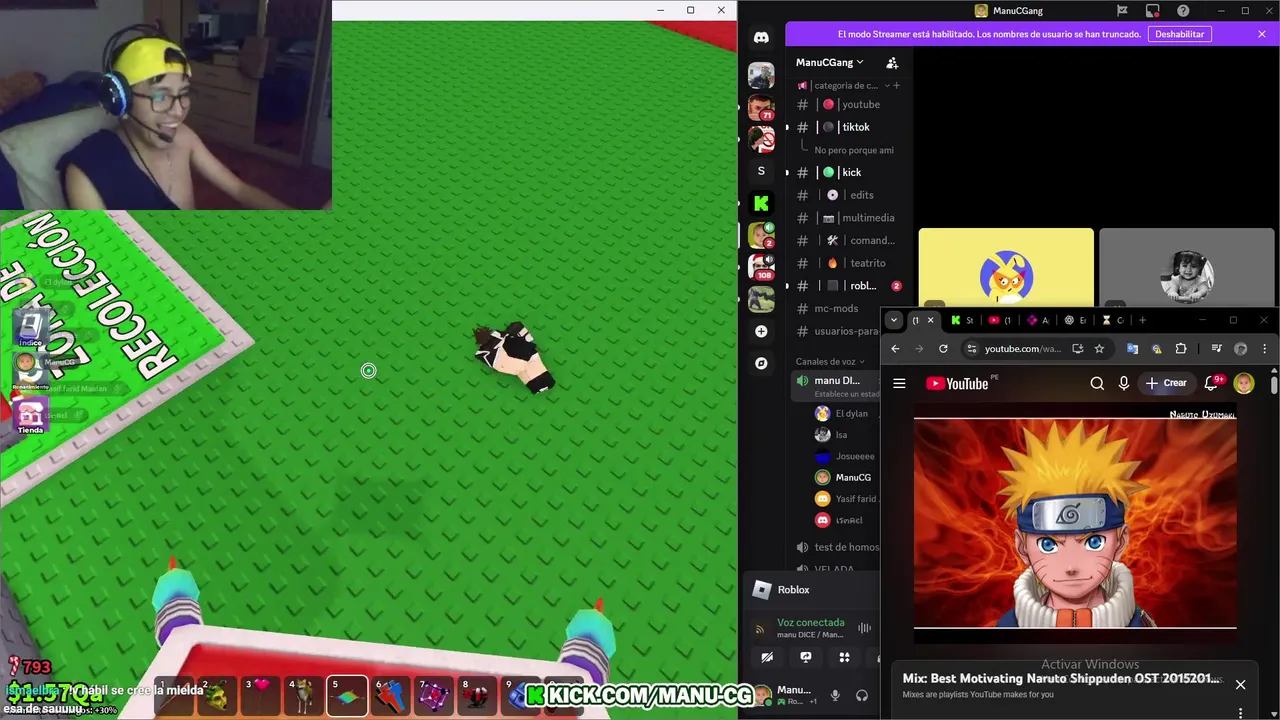Viewport: 1280px width, 720px height.
Task: Open the Chrome three-dot menu
Action: pos(1265,348)
